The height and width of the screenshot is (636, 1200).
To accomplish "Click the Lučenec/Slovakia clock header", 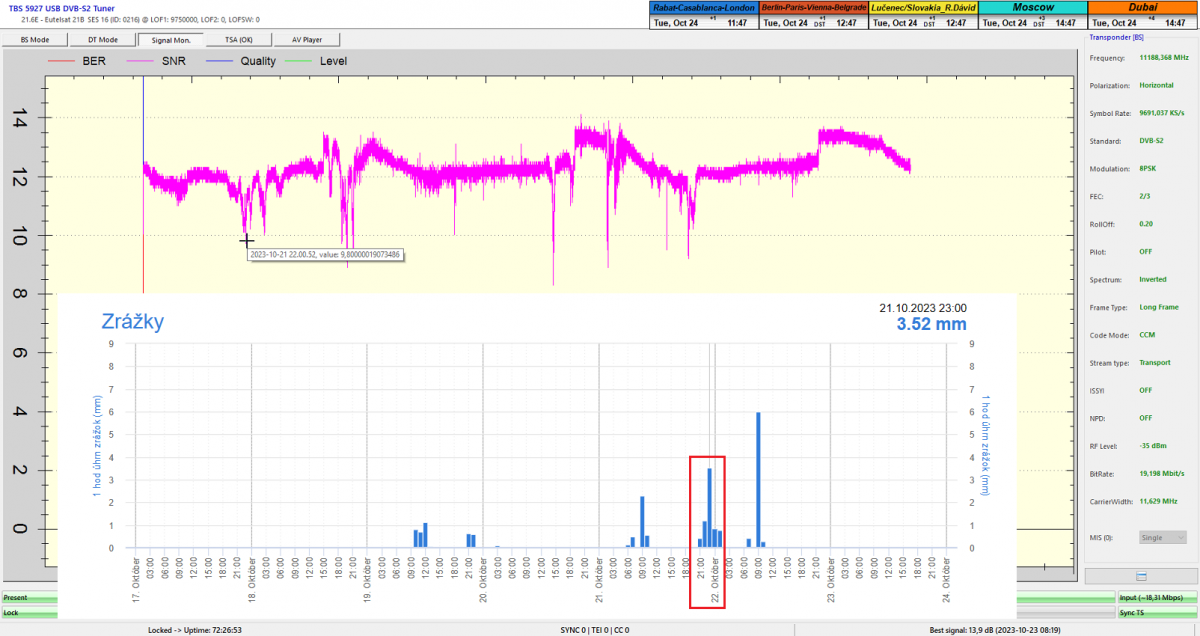I will click(922, 7).
